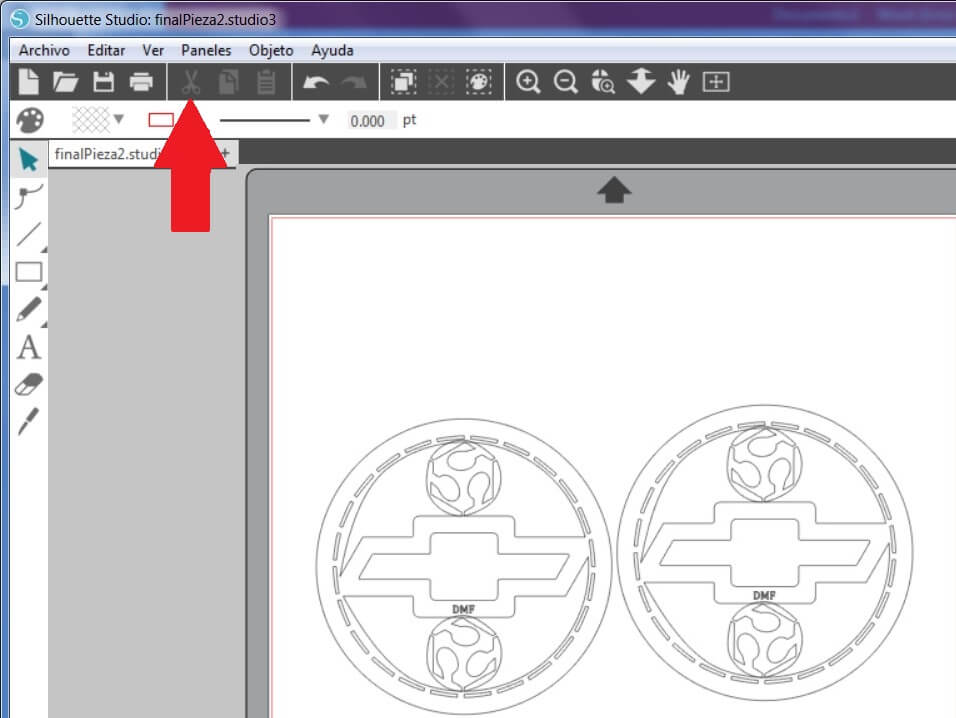Open the Editar menu
The height and width of the screenshot is (718, 956).
tap(106, 51)
